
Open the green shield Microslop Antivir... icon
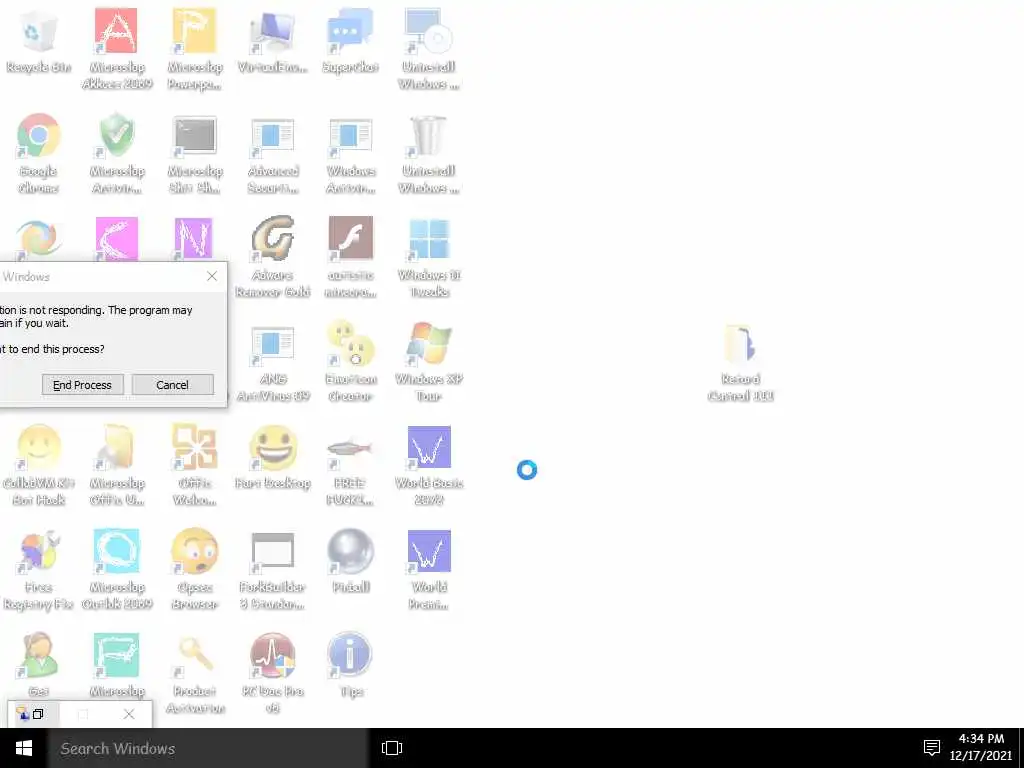(x=116, y=153)
